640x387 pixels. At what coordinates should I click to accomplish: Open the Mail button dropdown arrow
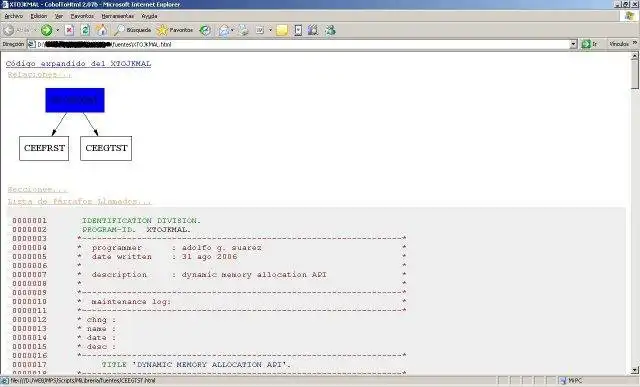[232, 30]
